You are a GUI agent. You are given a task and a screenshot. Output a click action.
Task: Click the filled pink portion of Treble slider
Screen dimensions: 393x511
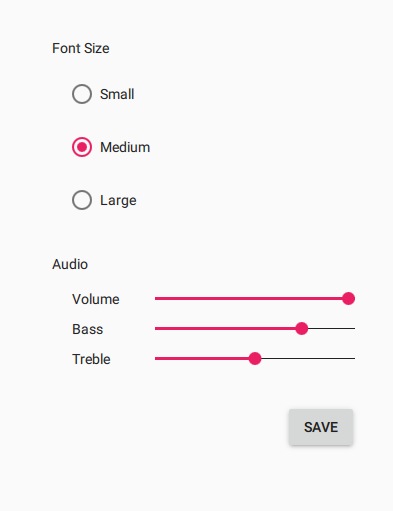(x=202, y=358)
